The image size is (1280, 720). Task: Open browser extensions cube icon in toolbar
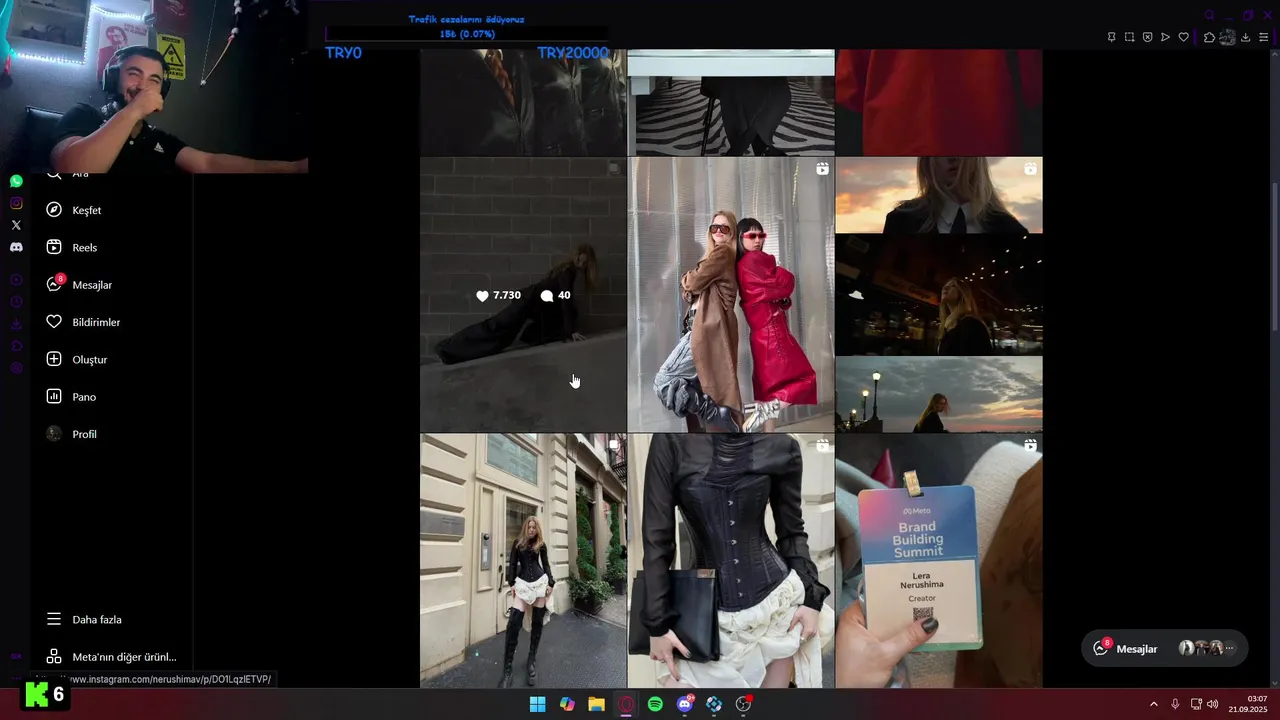1209,37
